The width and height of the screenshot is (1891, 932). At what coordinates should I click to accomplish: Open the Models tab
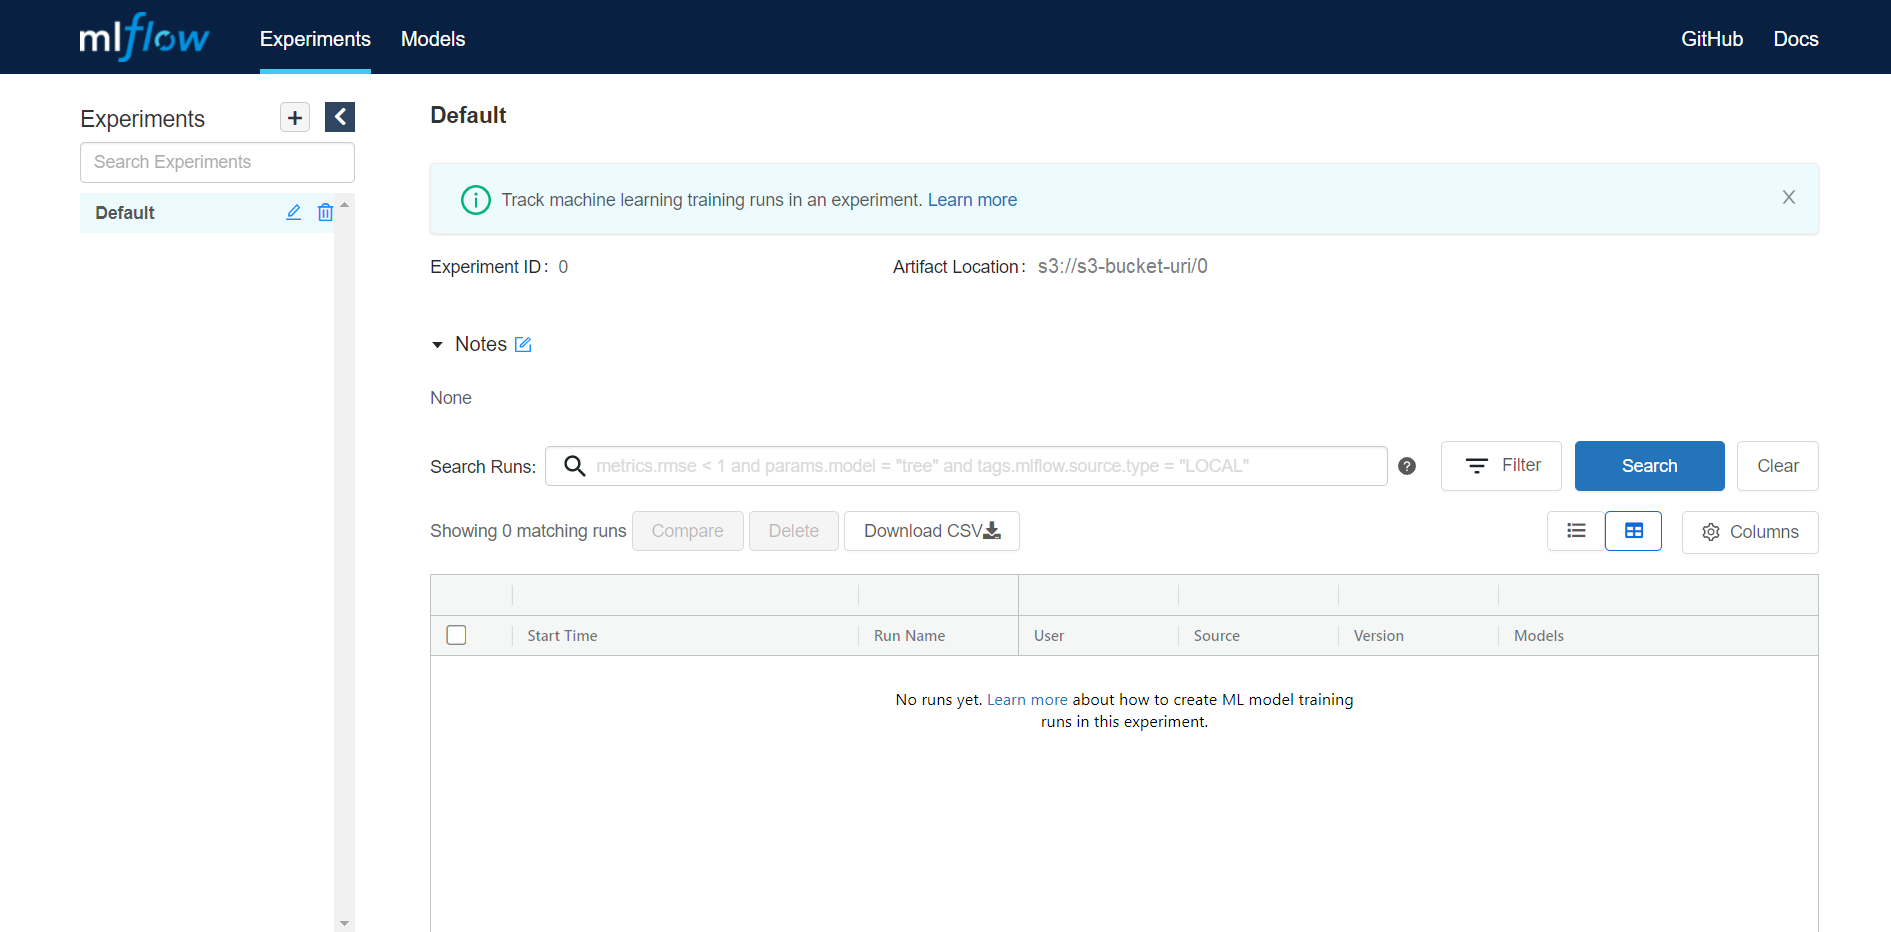point(433,39)
